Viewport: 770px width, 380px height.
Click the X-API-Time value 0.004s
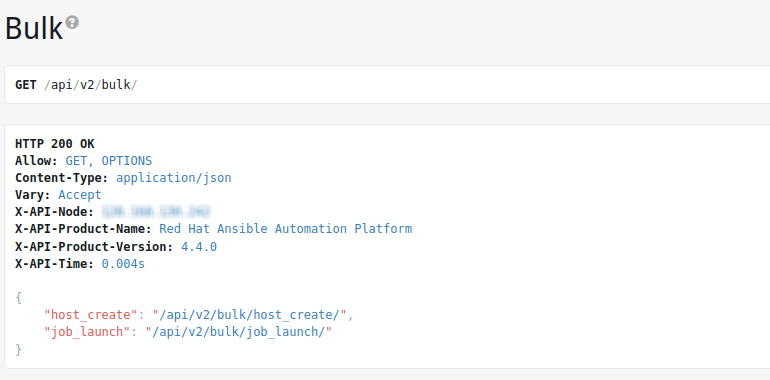tap(123, 264)
